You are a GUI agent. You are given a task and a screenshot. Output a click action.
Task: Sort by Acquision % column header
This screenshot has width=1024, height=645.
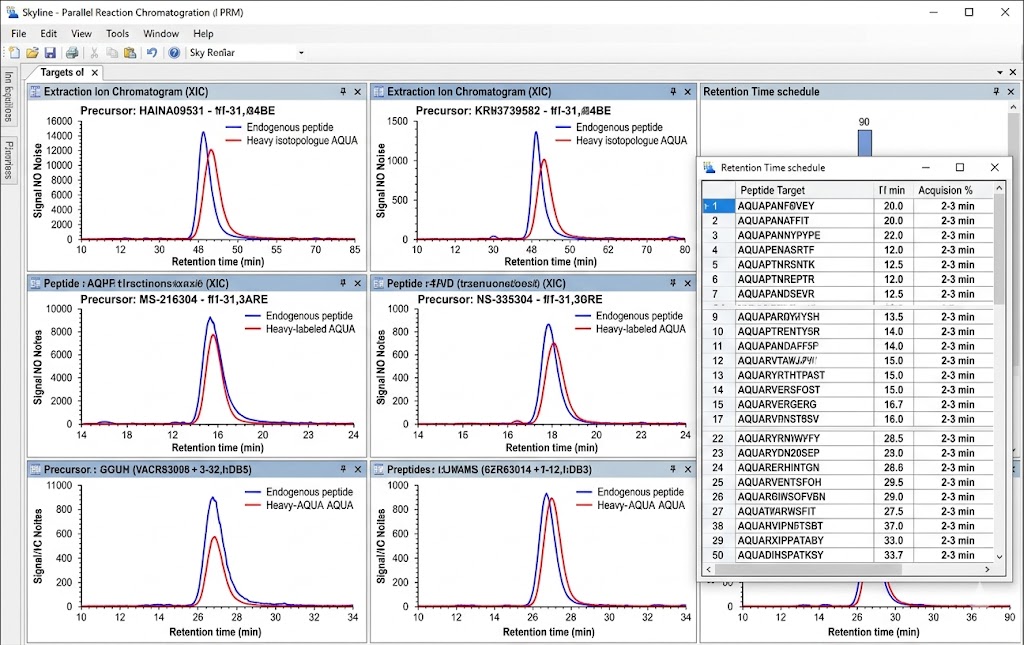tap(953, 190)
